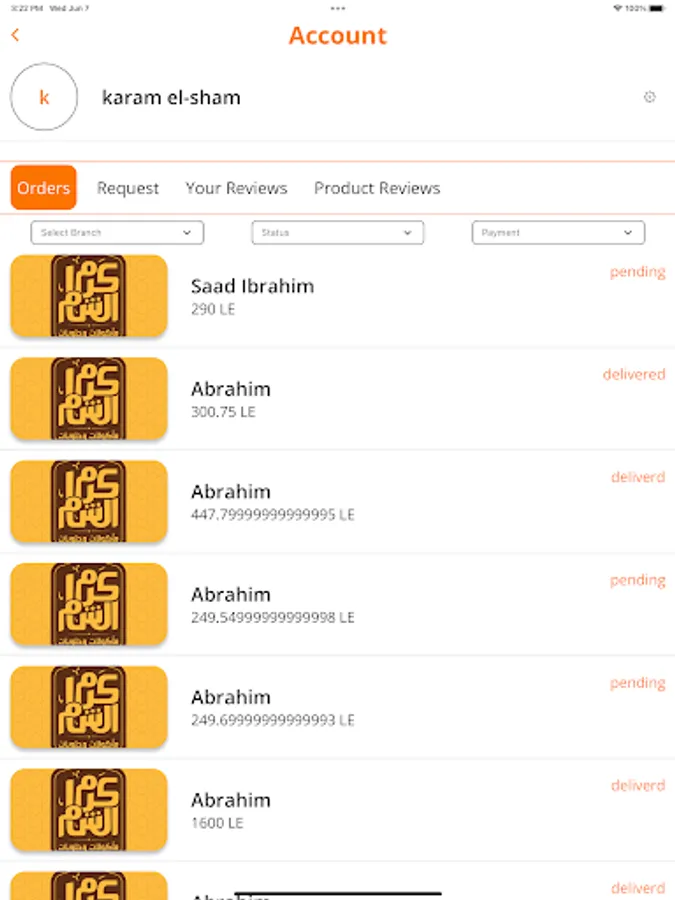The width and height of the screenshot is (675, 900).
Task: Switch to the Request tab
Action: pyautogui.click(x=127, y=188)
